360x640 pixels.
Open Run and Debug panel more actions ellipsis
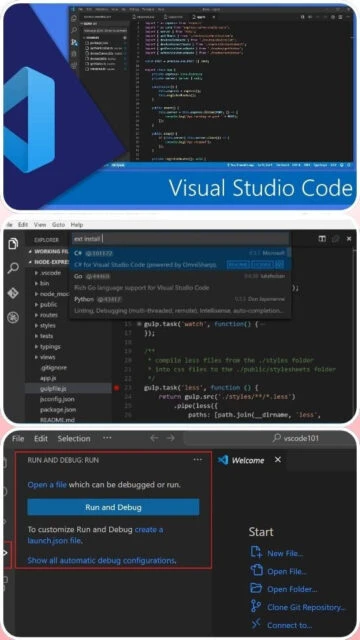198,460
